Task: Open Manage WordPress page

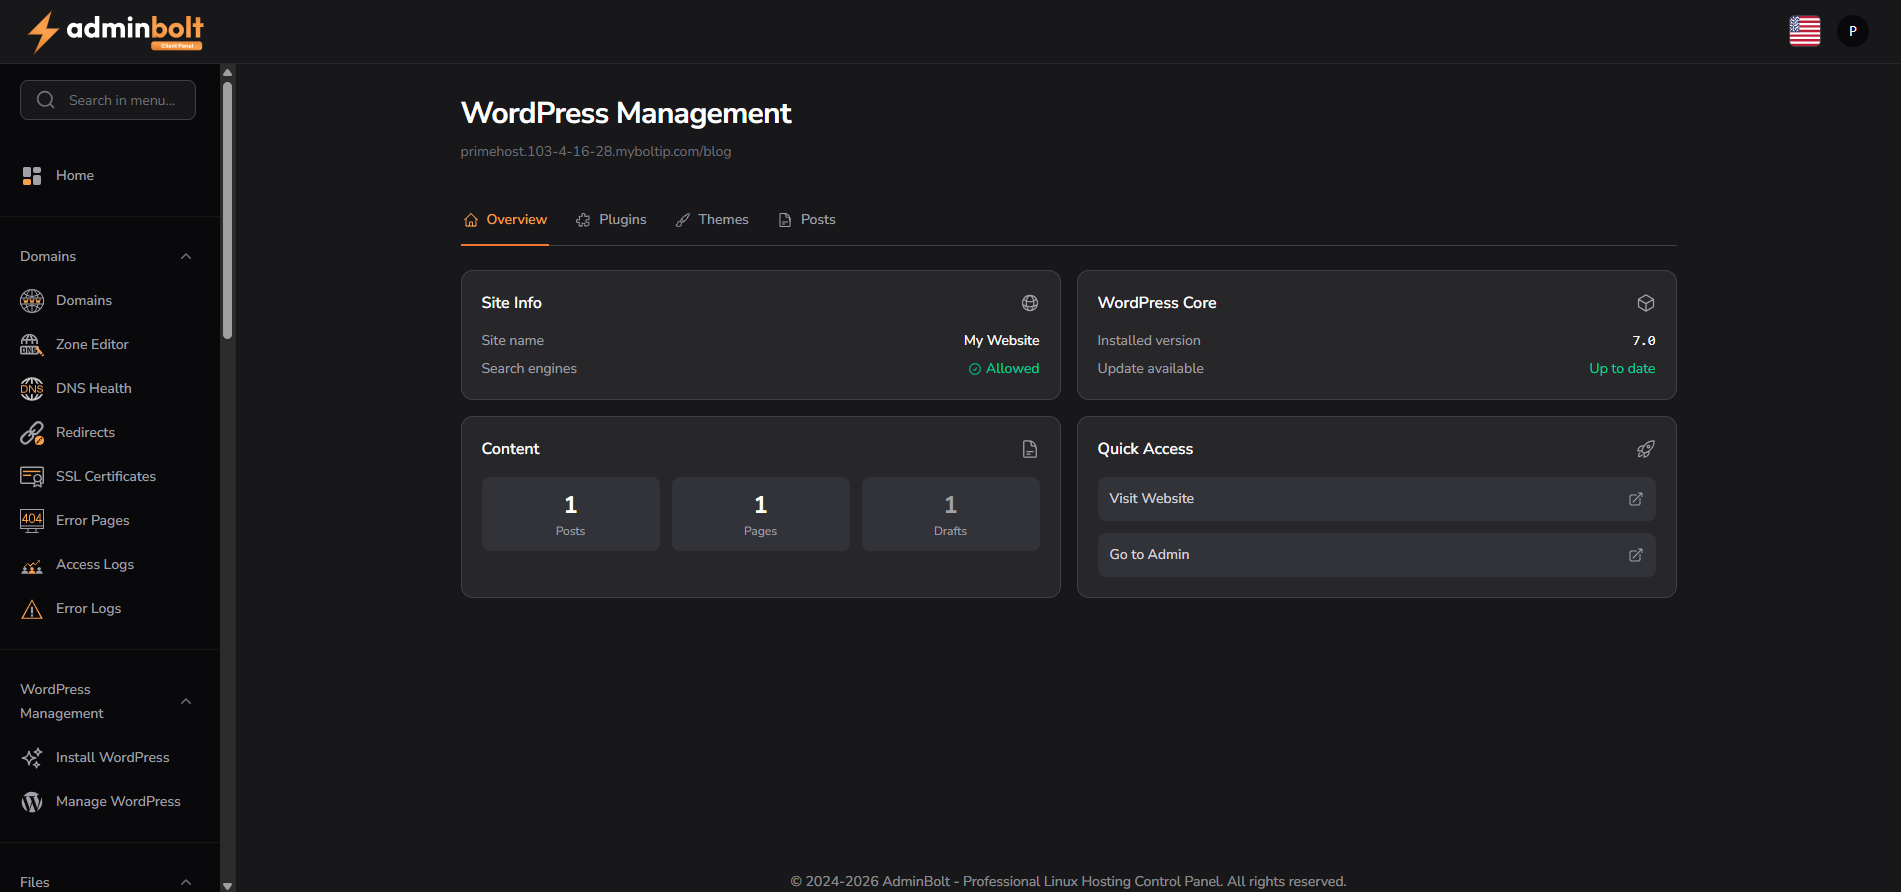Action: coord(108,802)
